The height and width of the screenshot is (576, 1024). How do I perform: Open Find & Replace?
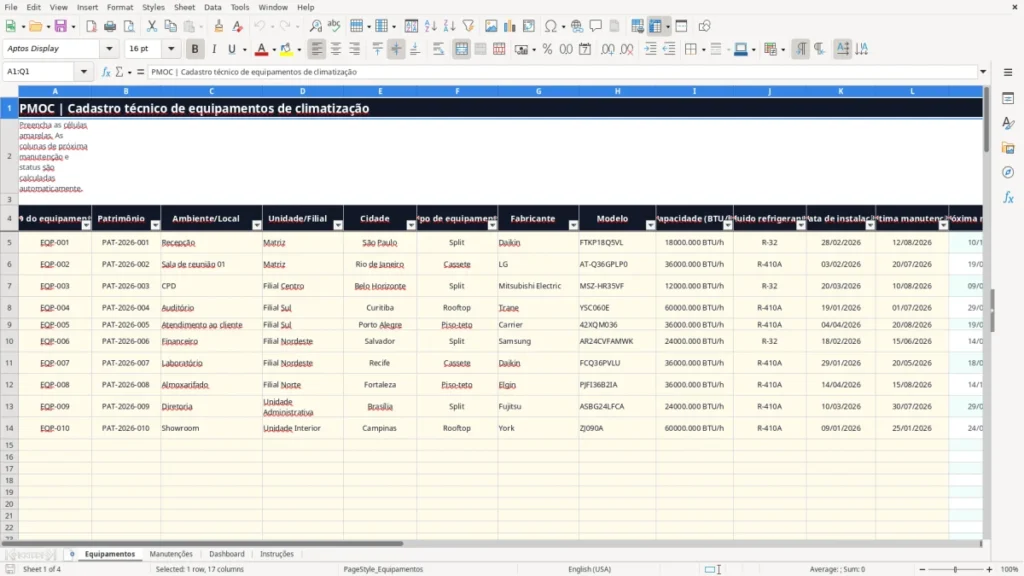point(315,26)
